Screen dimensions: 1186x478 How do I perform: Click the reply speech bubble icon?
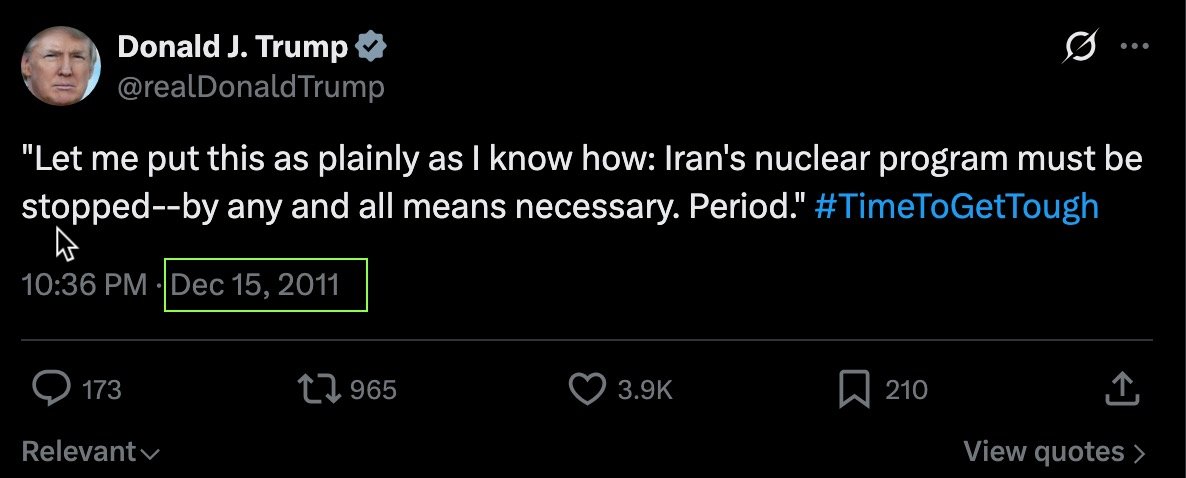click(49, 388)
